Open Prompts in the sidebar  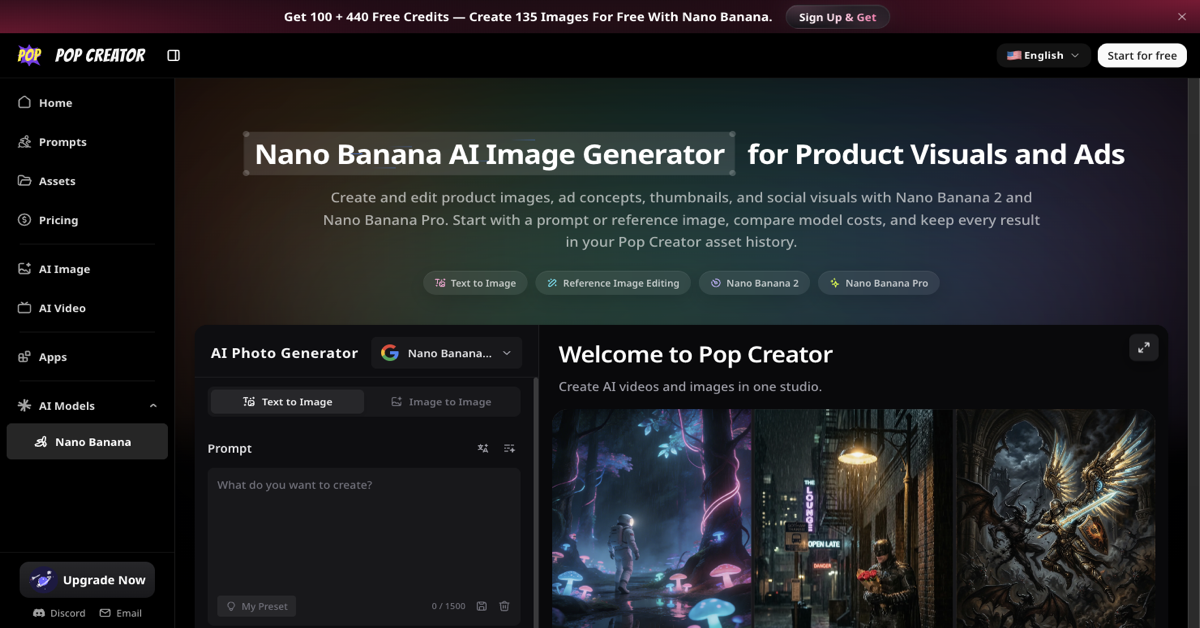coord(87,142)
